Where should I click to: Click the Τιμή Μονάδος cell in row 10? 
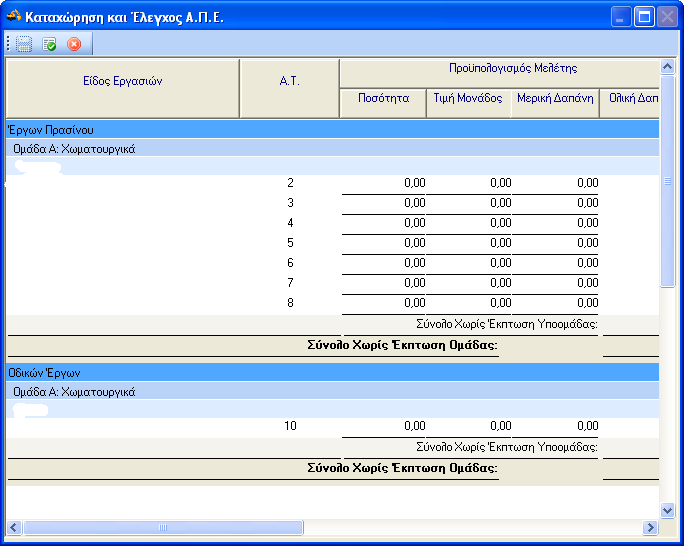click(469, 426)
